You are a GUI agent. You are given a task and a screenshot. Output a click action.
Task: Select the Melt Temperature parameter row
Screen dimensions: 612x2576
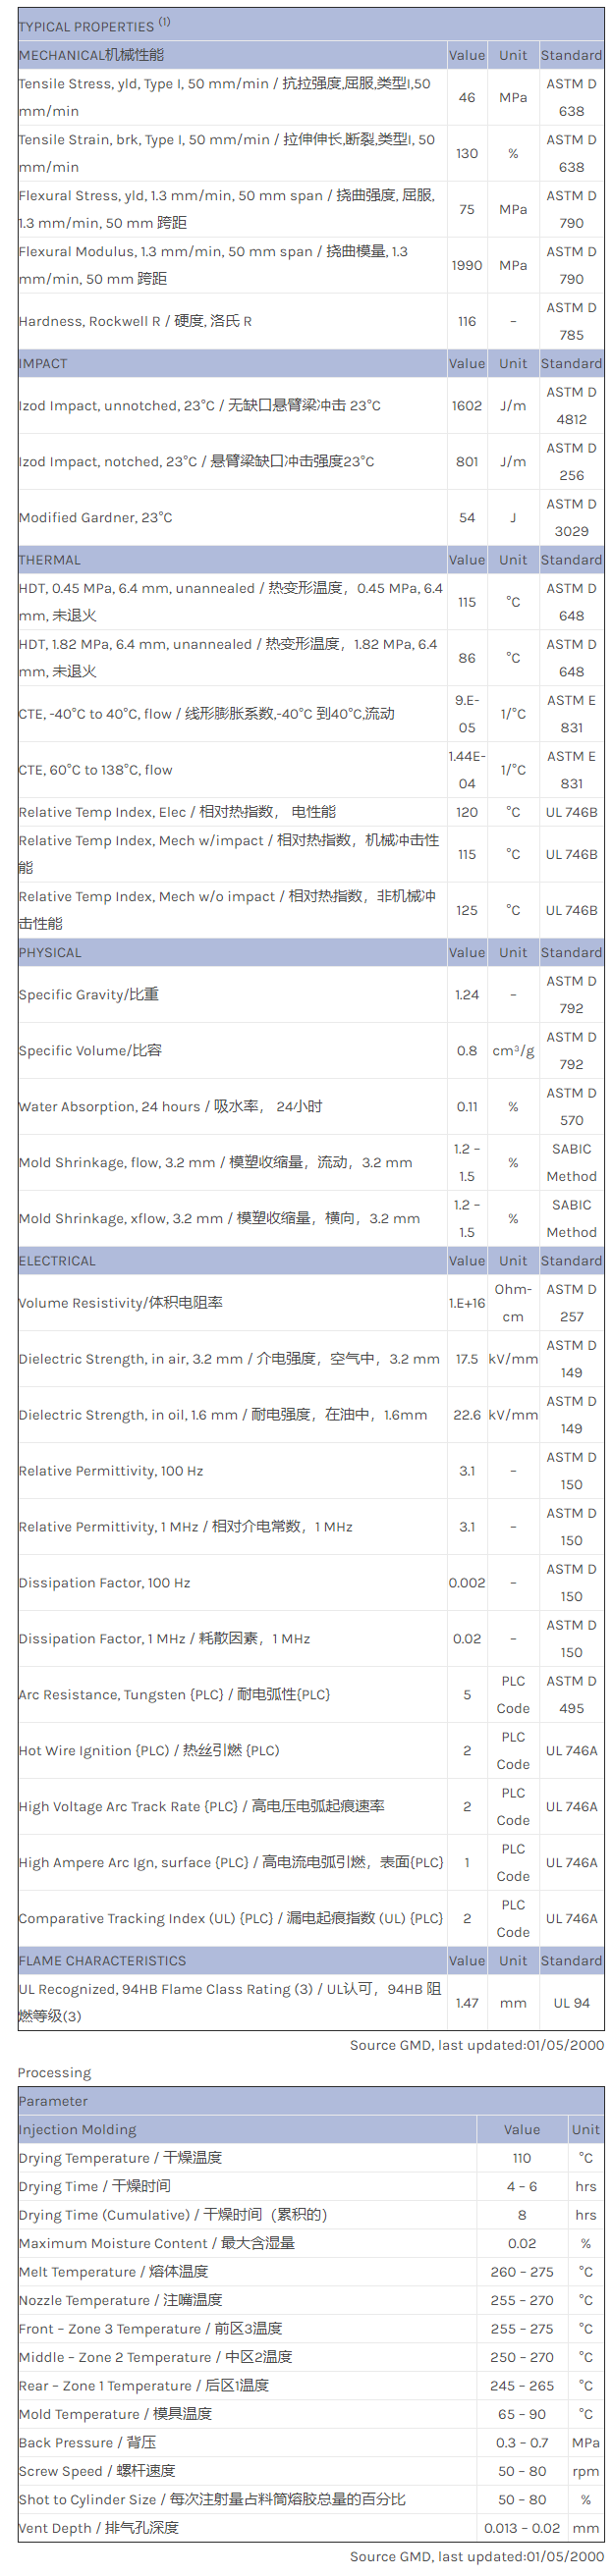[x=113, y=2271]
